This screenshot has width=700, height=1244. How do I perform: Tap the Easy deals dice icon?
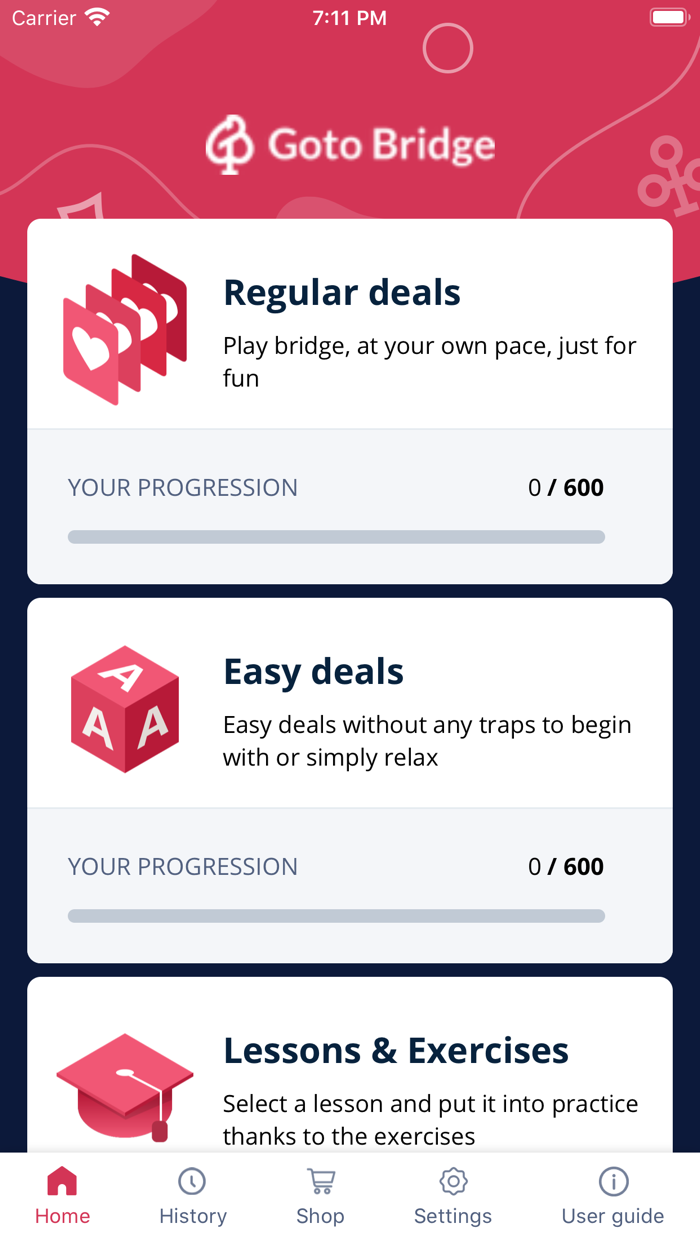tap(125, 709)
